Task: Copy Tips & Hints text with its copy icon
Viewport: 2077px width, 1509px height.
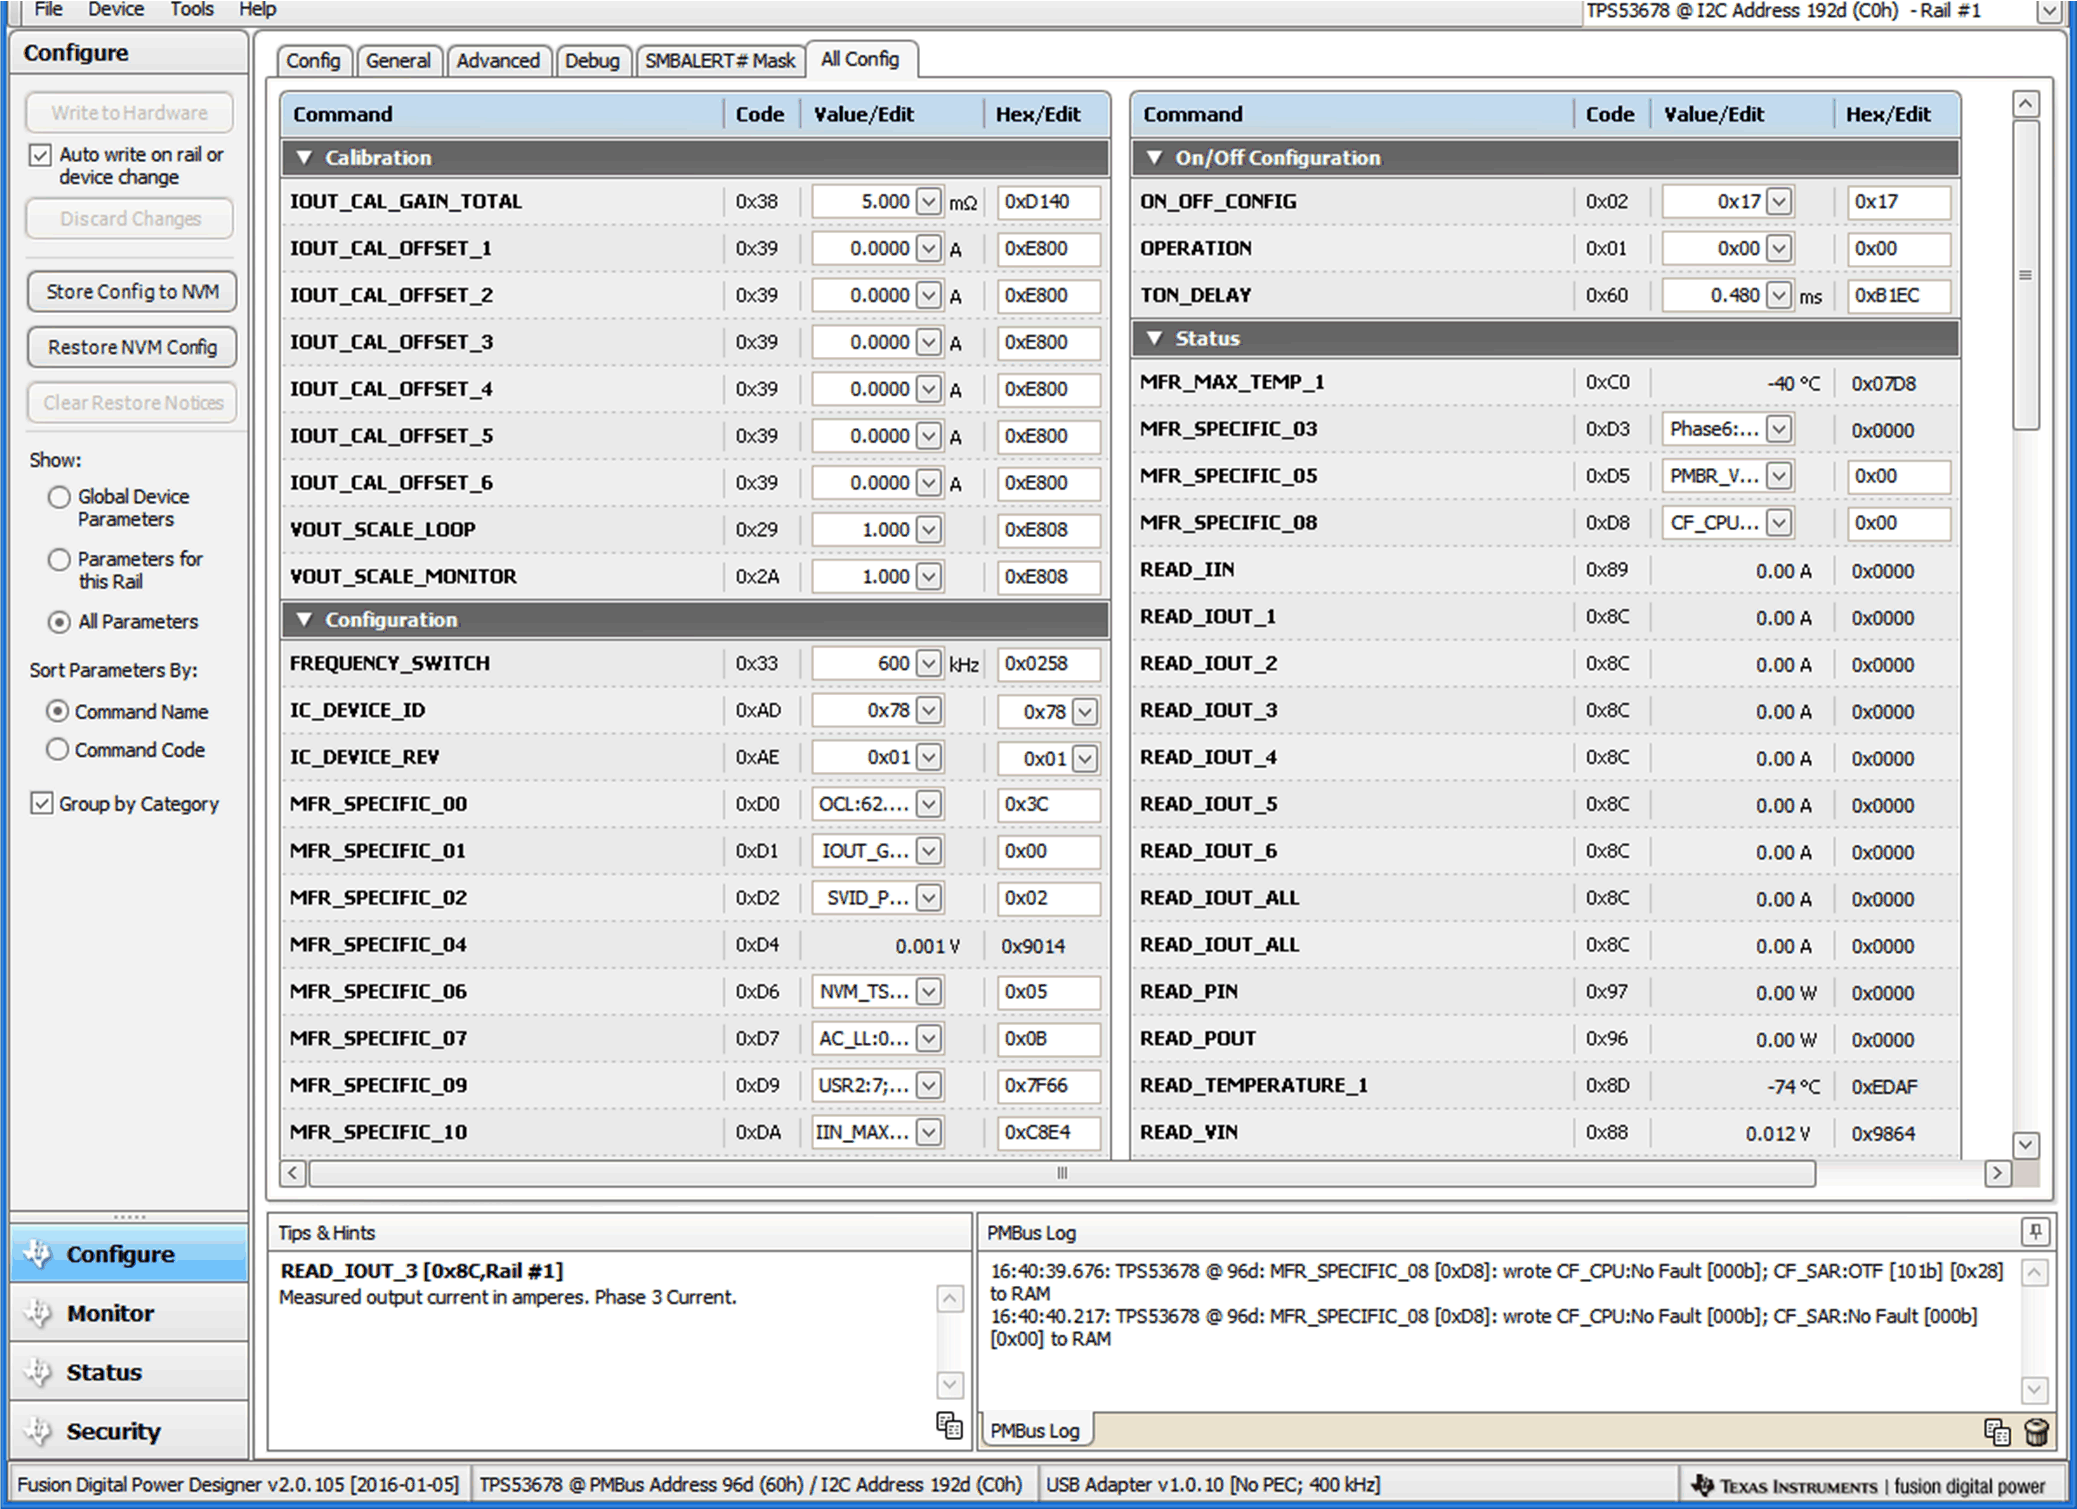Action: coord(948,1426)
